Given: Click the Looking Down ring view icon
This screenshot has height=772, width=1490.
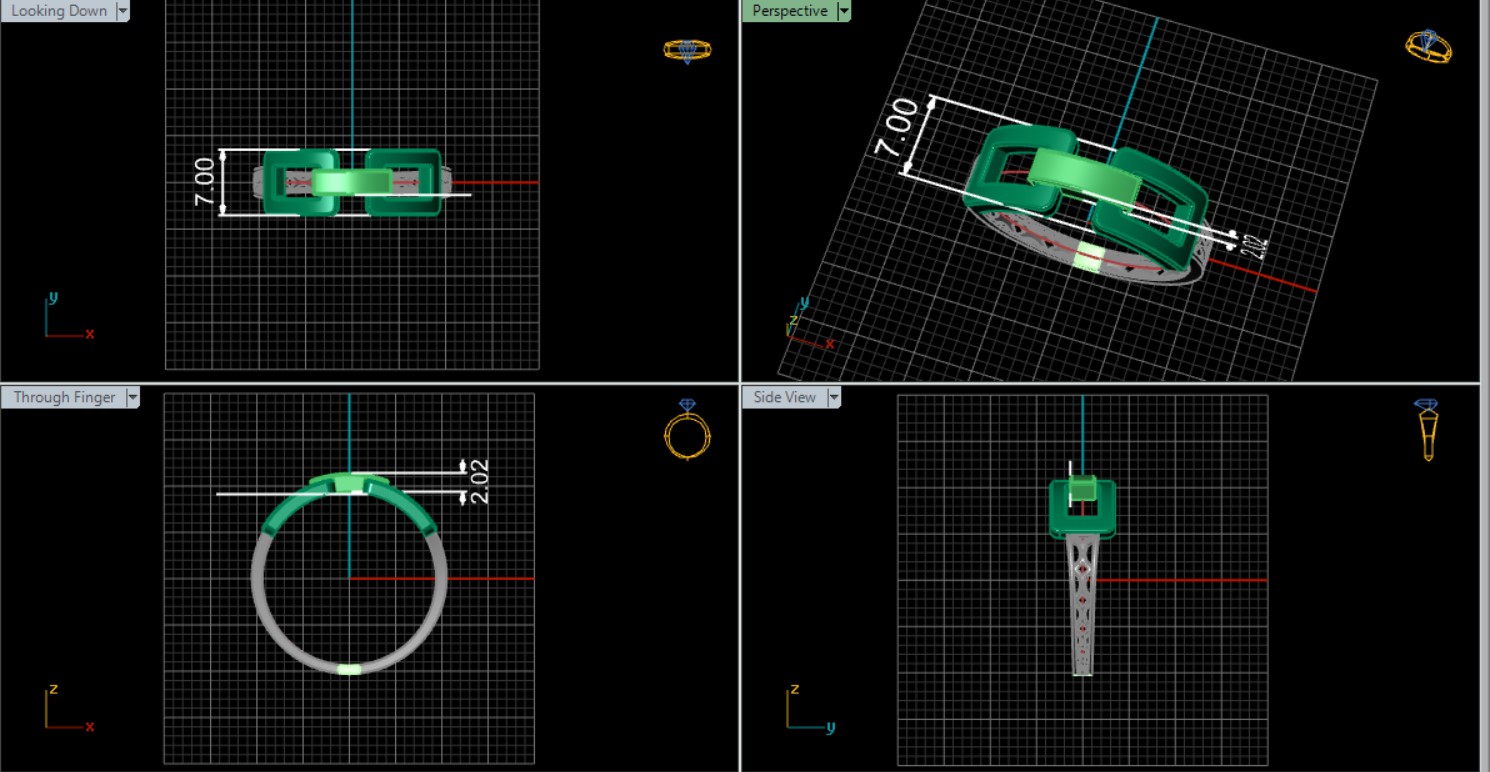Looking at the screenshot, I should click(x=687, y=50).
